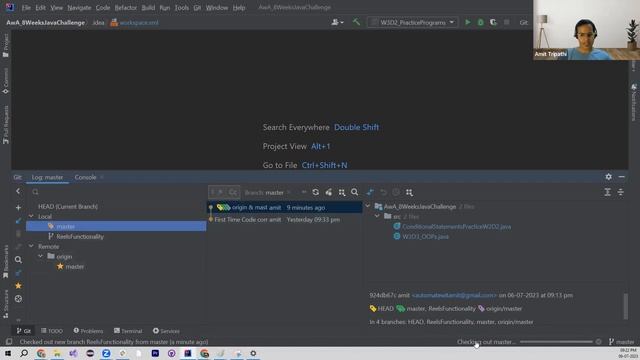Open the Services tool window
The height and width of the screenshot is (360, 640).
(166, 331)
